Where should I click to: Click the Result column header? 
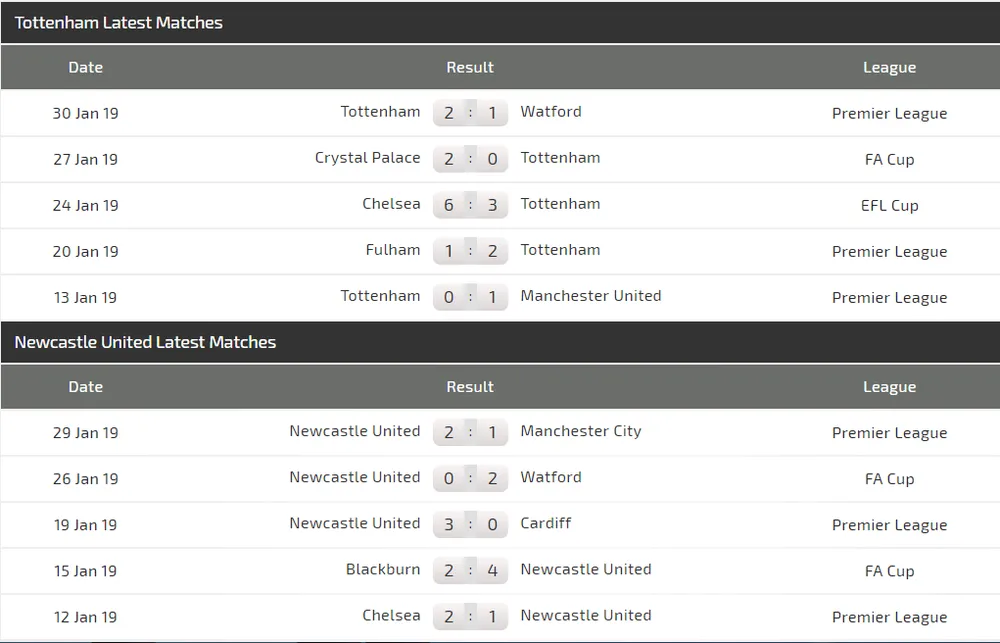[x=470, y=67]
